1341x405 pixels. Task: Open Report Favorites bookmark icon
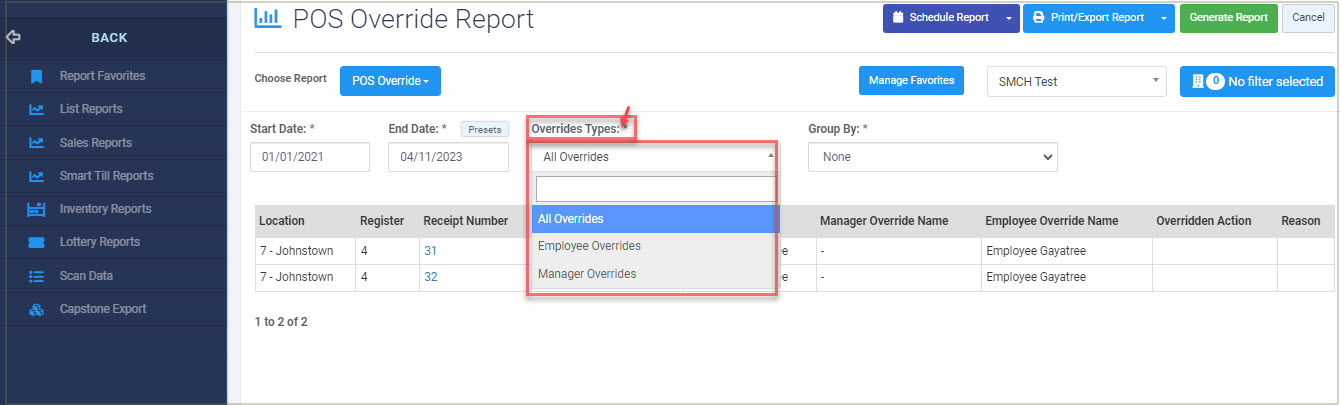(x=36, y=76)
